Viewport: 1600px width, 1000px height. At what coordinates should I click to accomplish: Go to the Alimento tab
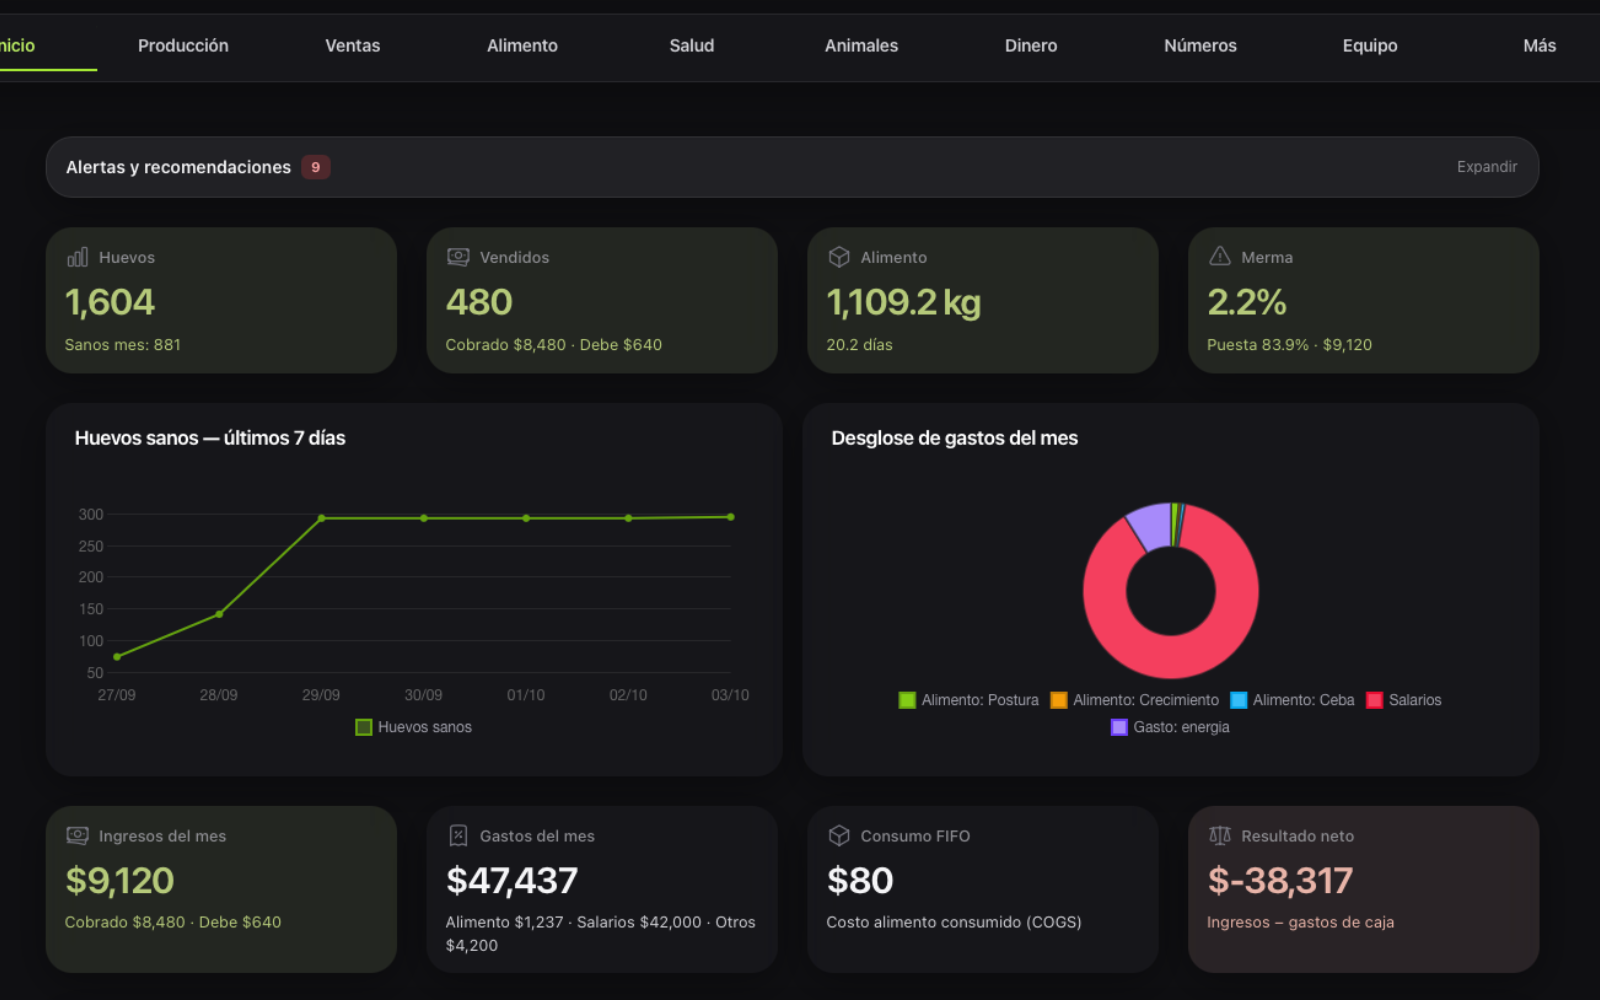pyautogui.click(x=522, y=46)
